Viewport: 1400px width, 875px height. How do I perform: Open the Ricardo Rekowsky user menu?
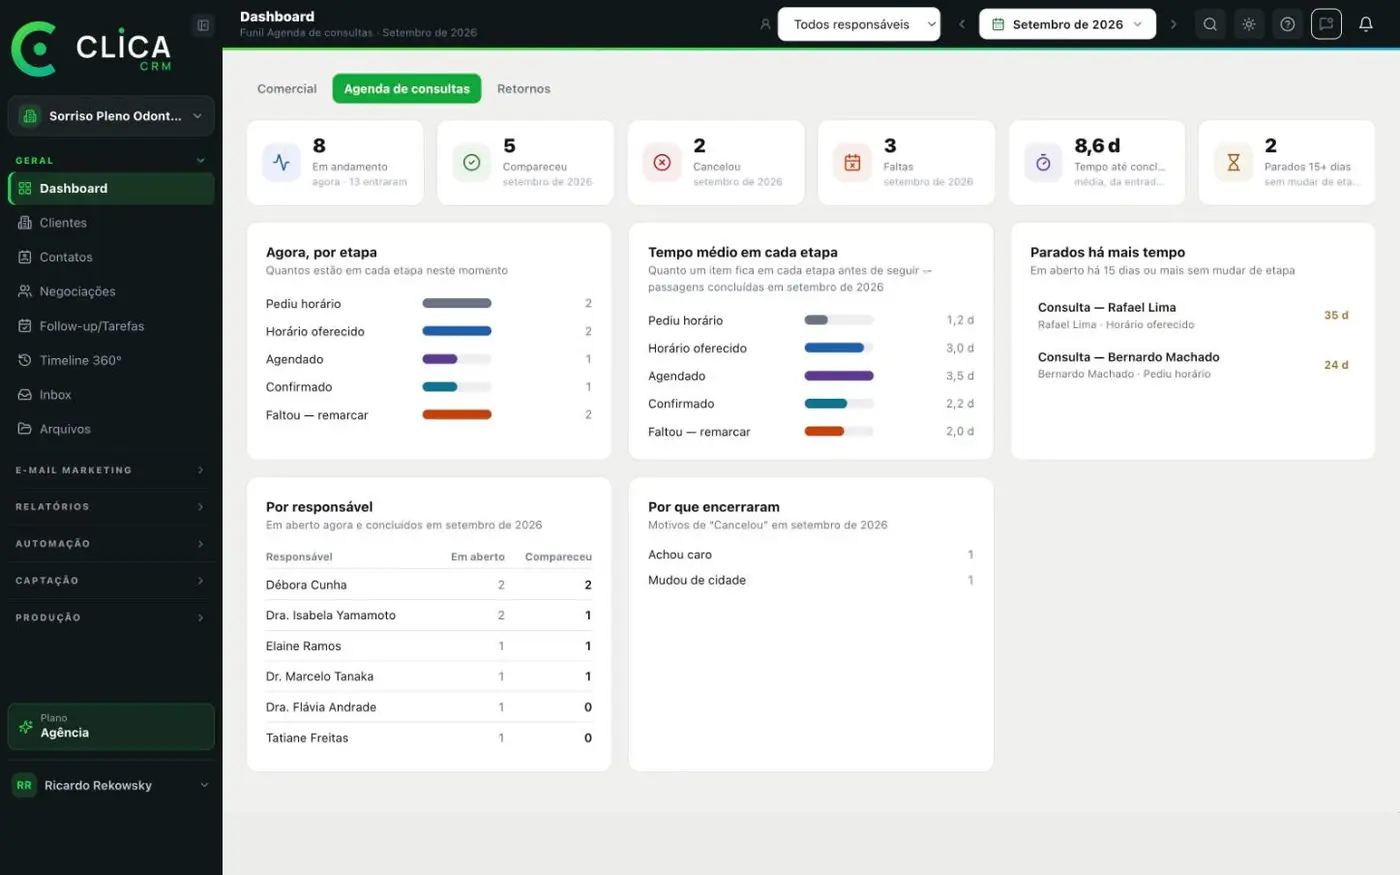111,785
